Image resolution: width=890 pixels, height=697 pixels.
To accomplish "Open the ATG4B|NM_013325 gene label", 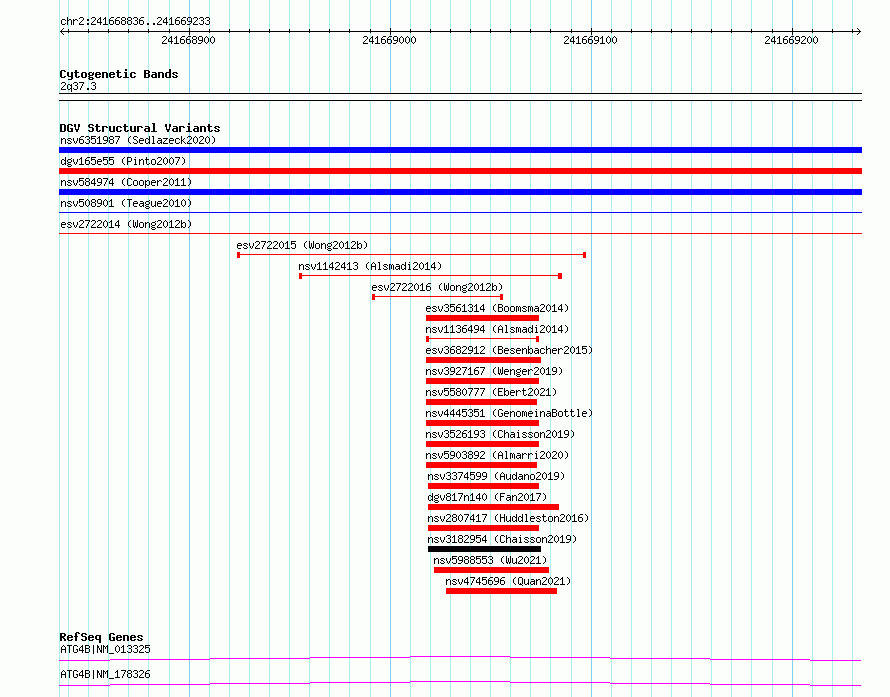I will tap(105, 649).
